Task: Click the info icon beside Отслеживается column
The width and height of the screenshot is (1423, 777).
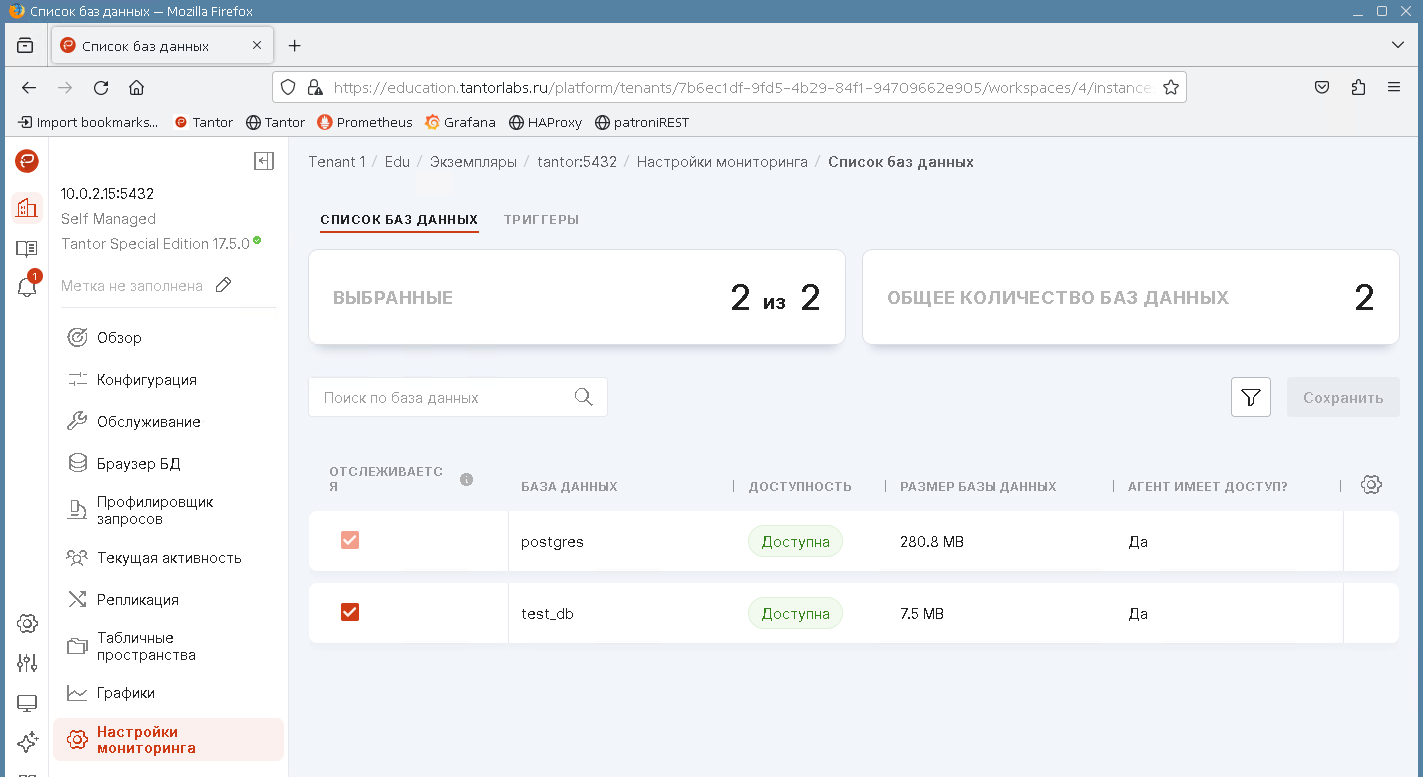Action: tap(466, 479)
